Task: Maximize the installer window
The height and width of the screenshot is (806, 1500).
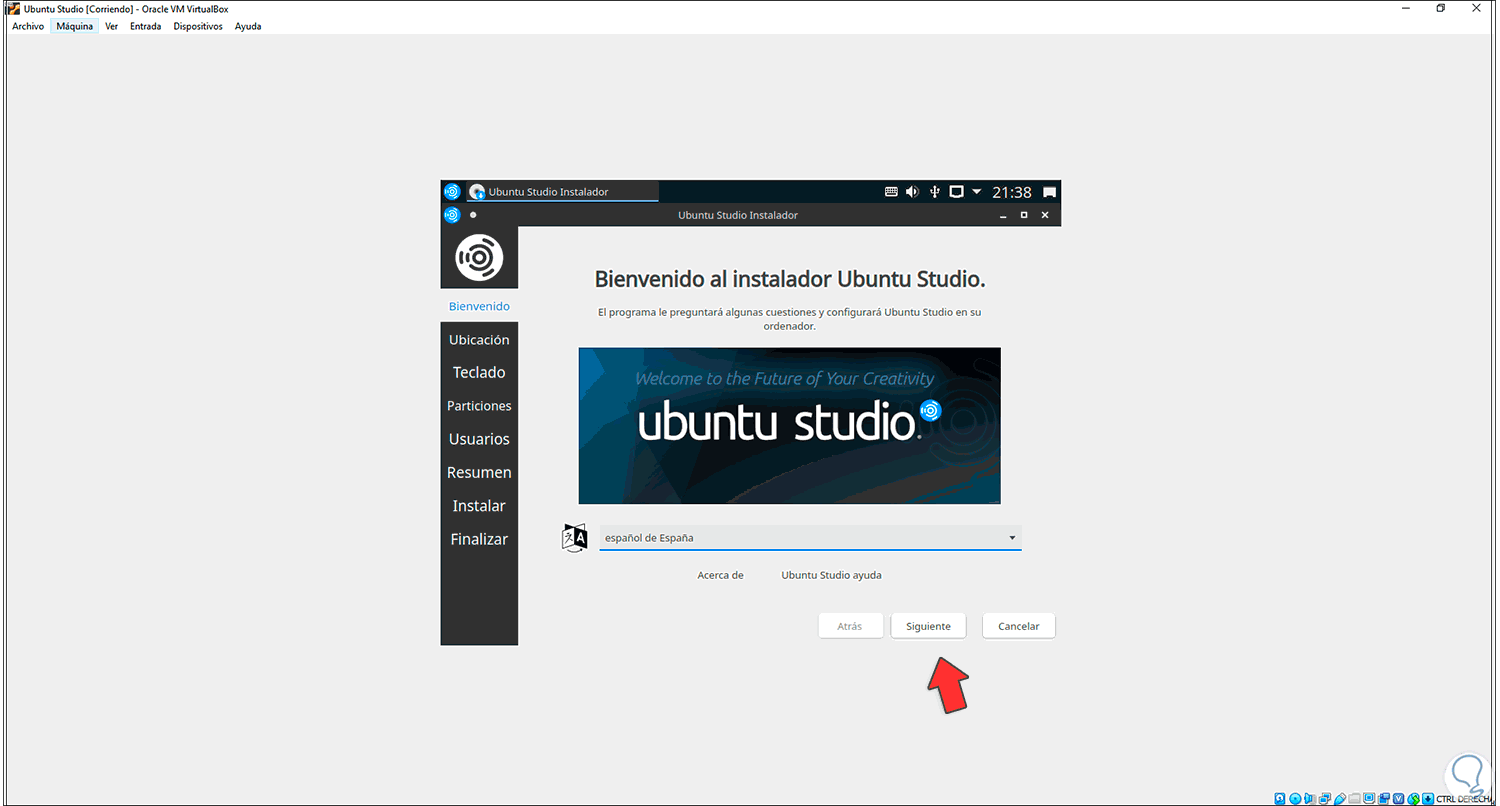Action: (1023, 215)
